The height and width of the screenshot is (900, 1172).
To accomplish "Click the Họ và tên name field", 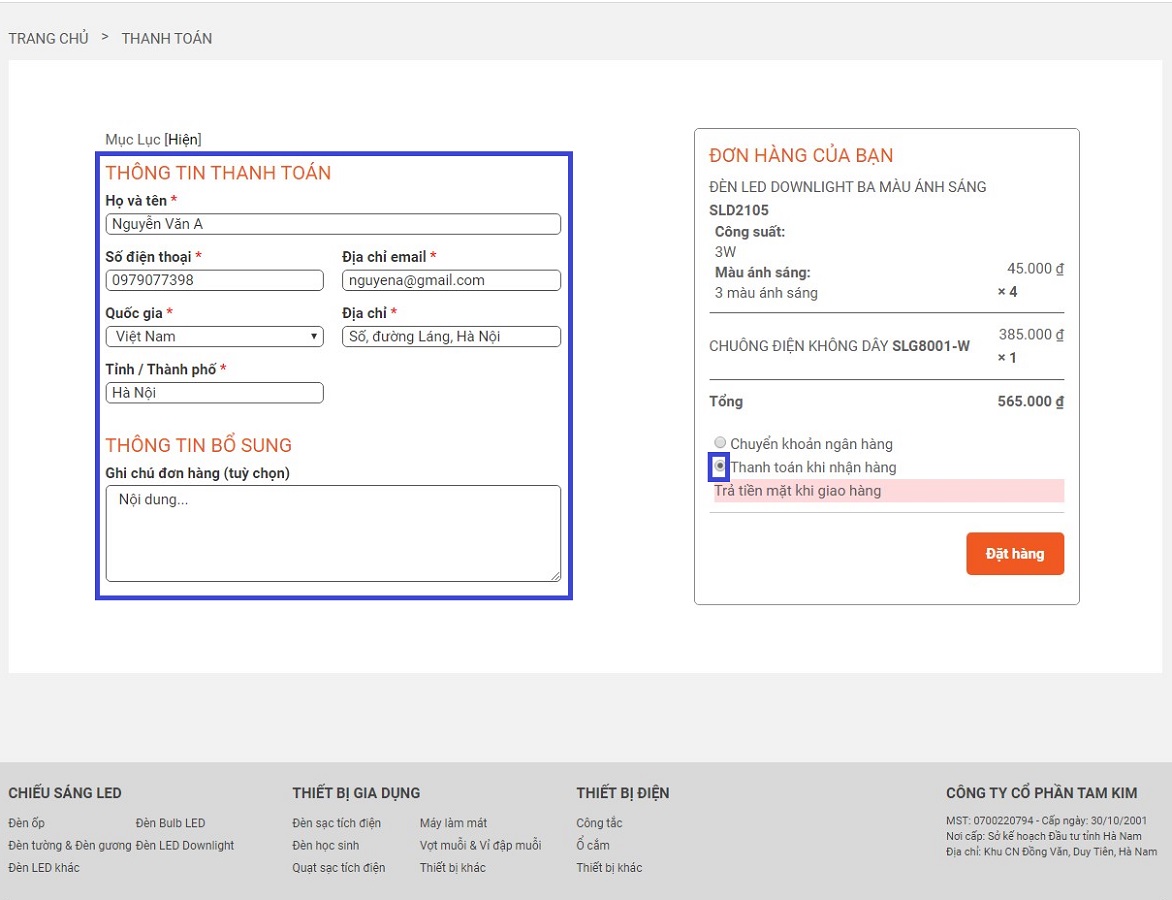I will click(x=332, y=224).
